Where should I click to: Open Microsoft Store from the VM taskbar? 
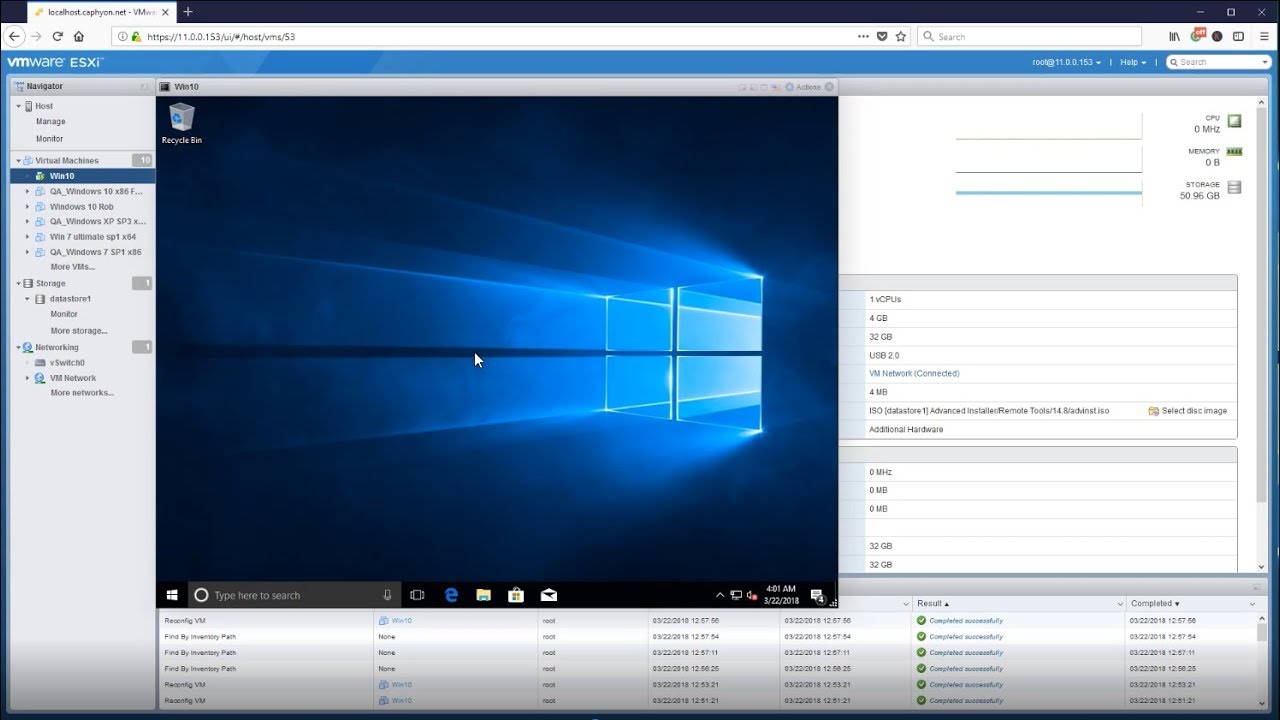click(516, 595)
